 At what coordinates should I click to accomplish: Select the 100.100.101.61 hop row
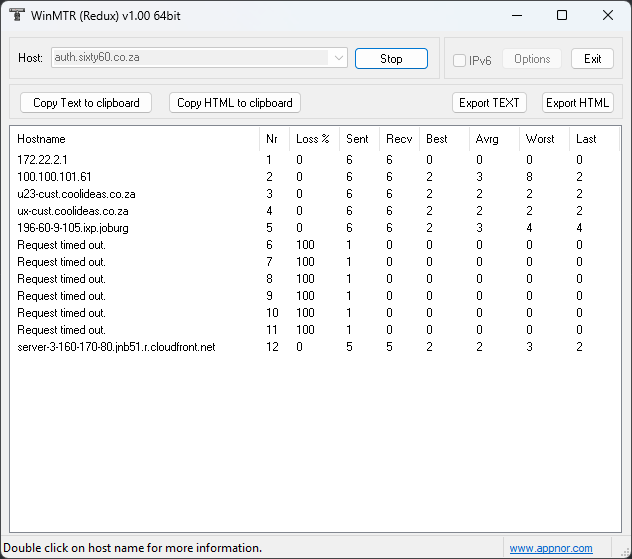(x=315, y=177)
